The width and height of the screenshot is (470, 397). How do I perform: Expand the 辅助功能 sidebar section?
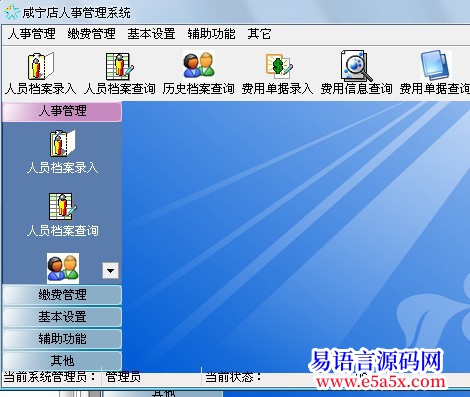click(x=62, y=339)
